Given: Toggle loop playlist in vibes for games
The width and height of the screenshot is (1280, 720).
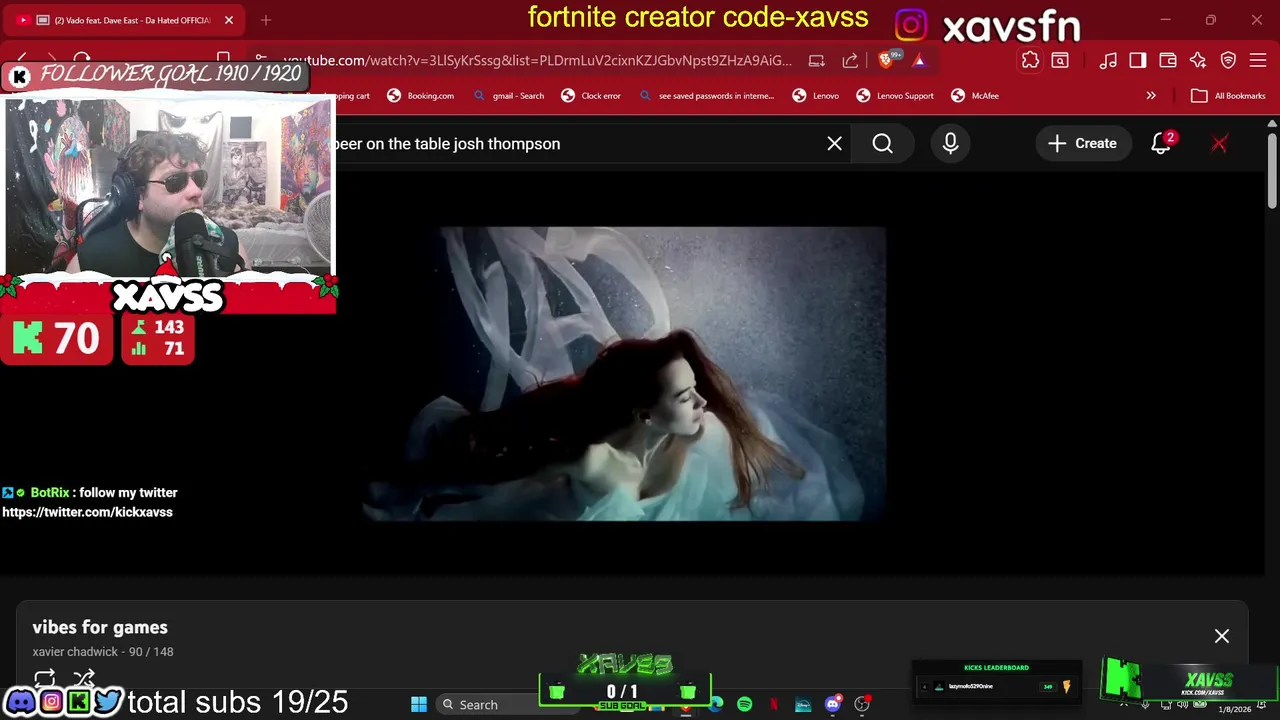Looking at the screenshot, I should pos(45,679).
